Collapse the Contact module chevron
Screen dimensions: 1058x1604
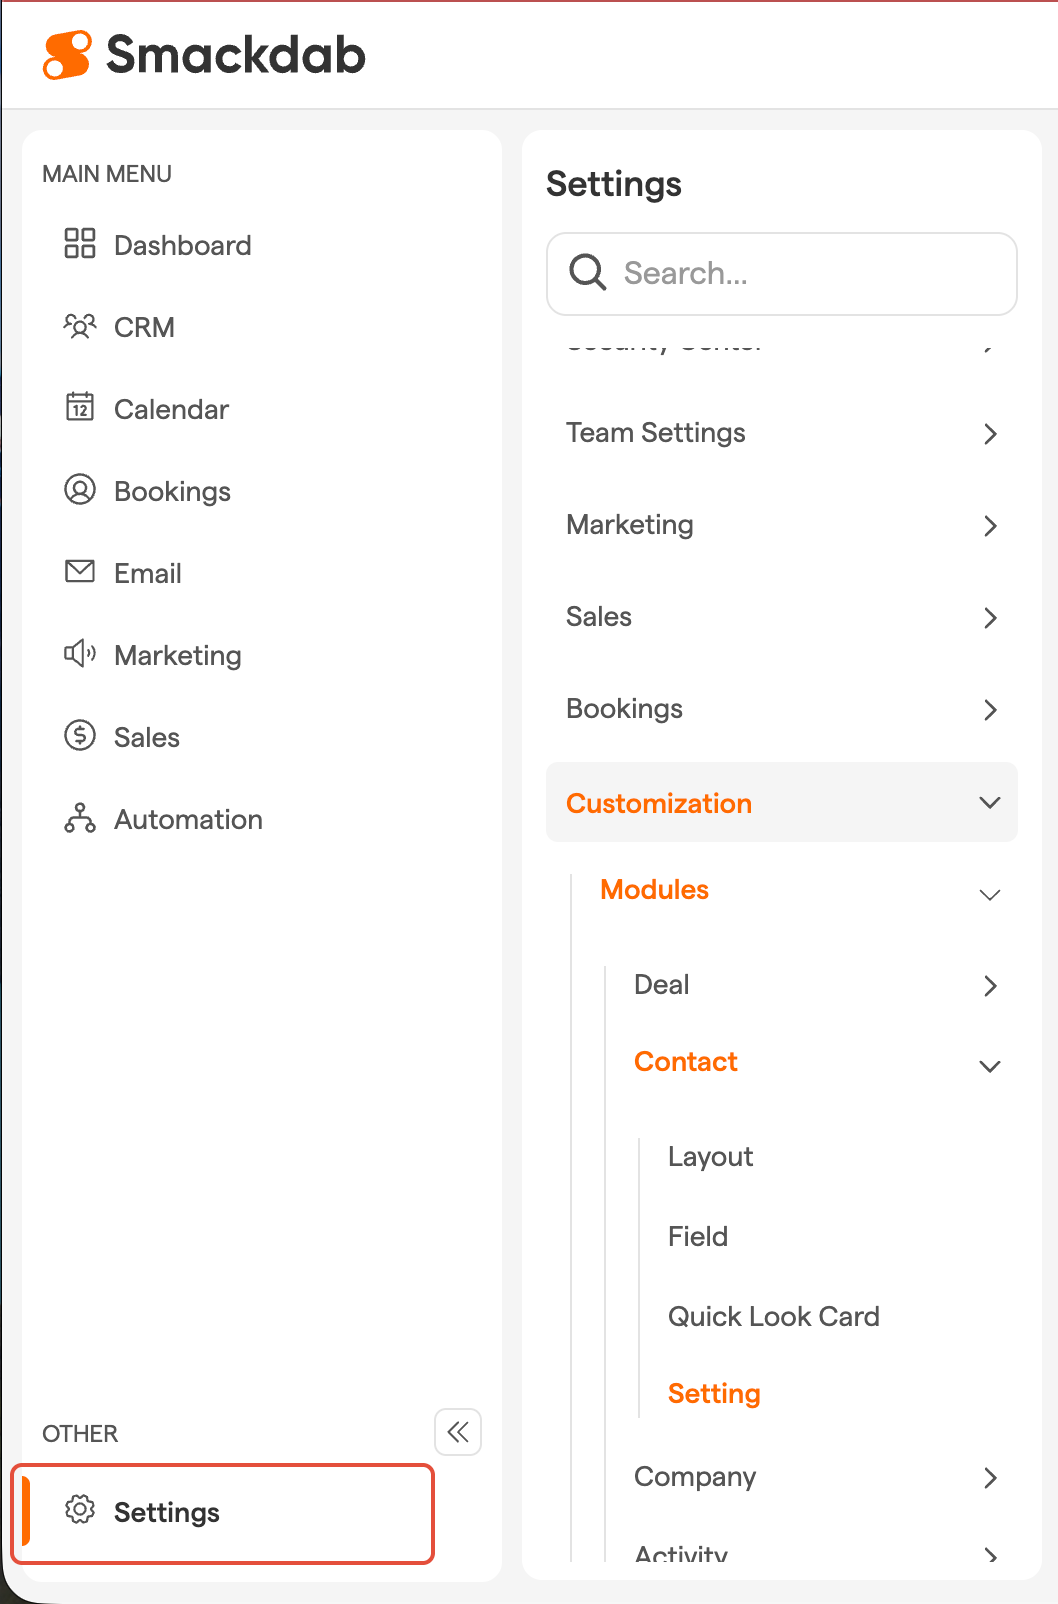(990, 1066)
